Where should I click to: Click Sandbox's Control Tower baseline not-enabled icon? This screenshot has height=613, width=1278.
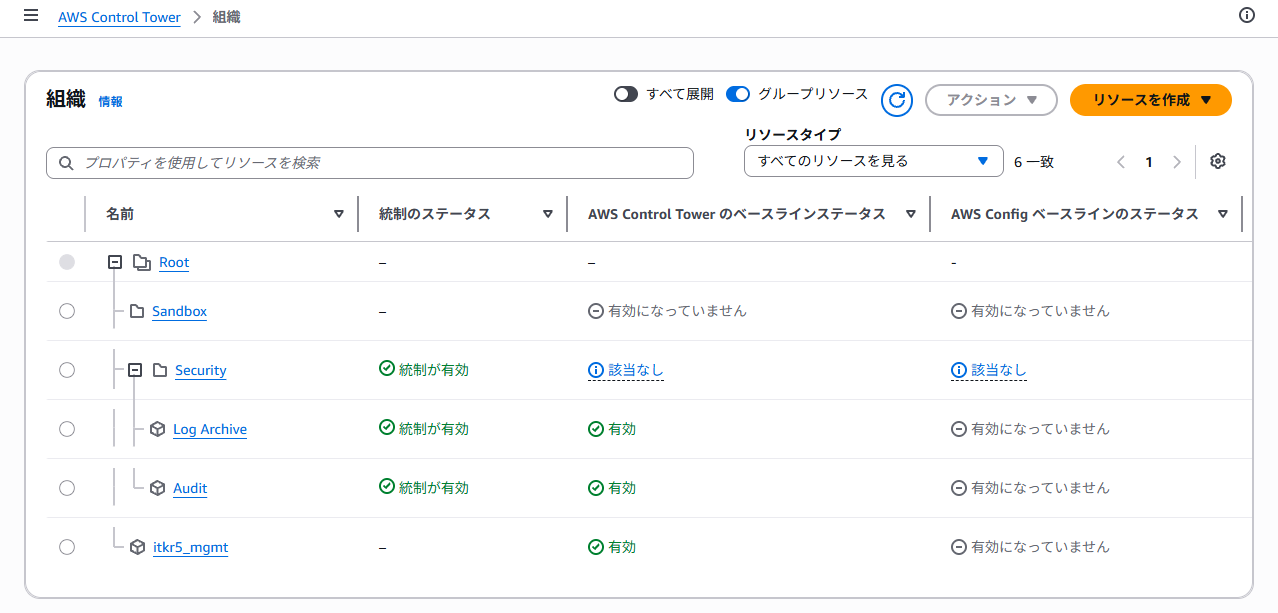point(596,311)
